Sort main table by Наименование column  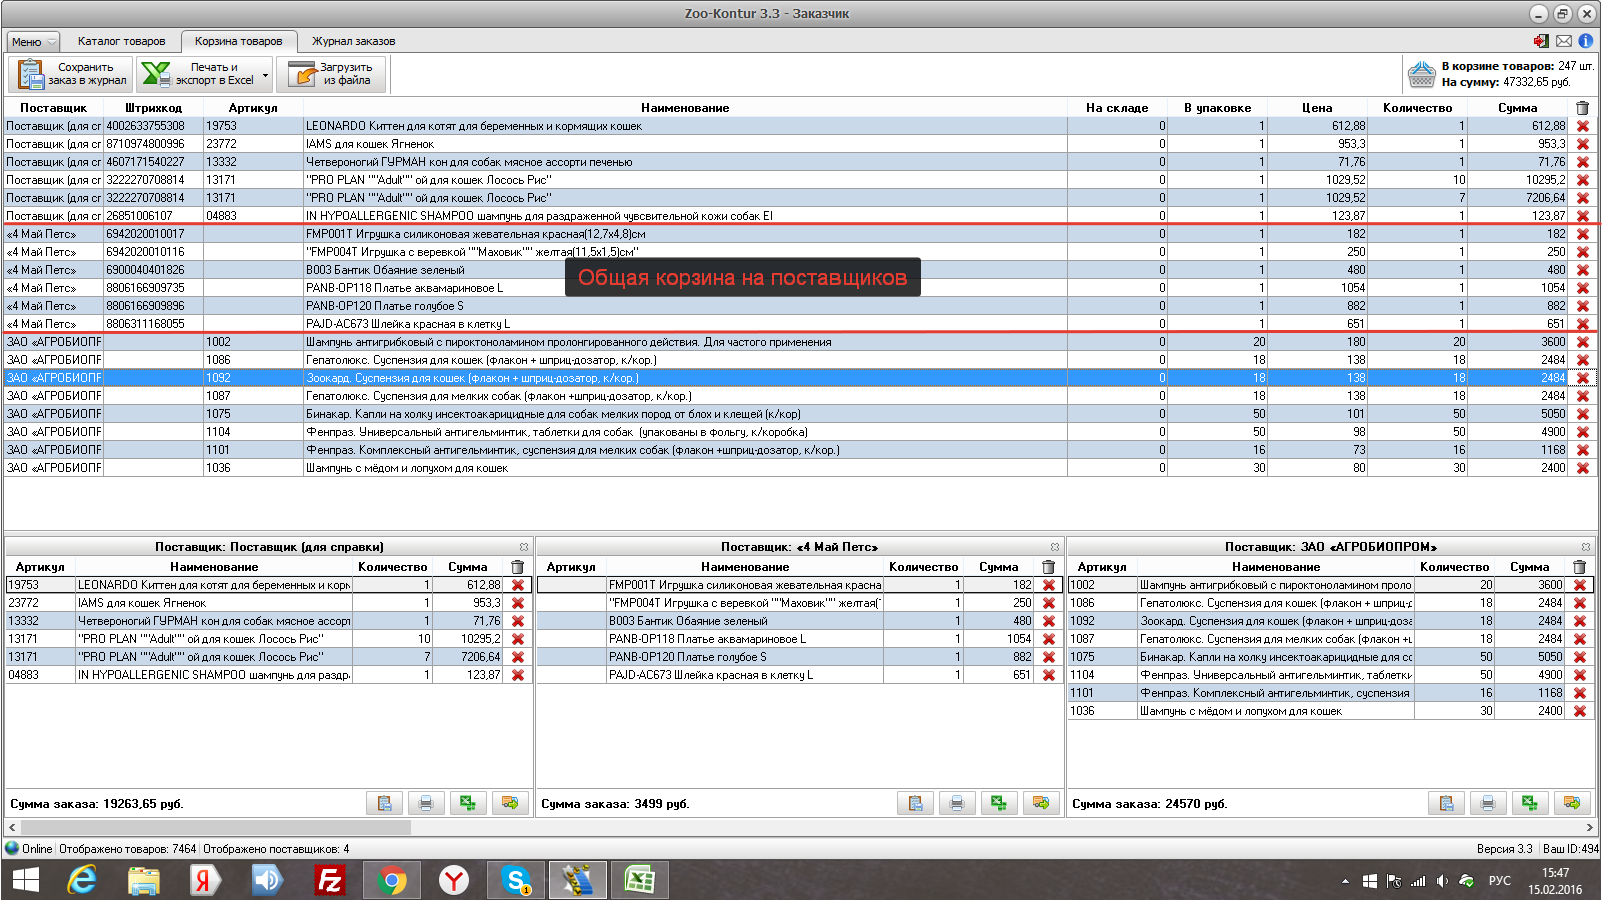[x=685, y=107]
